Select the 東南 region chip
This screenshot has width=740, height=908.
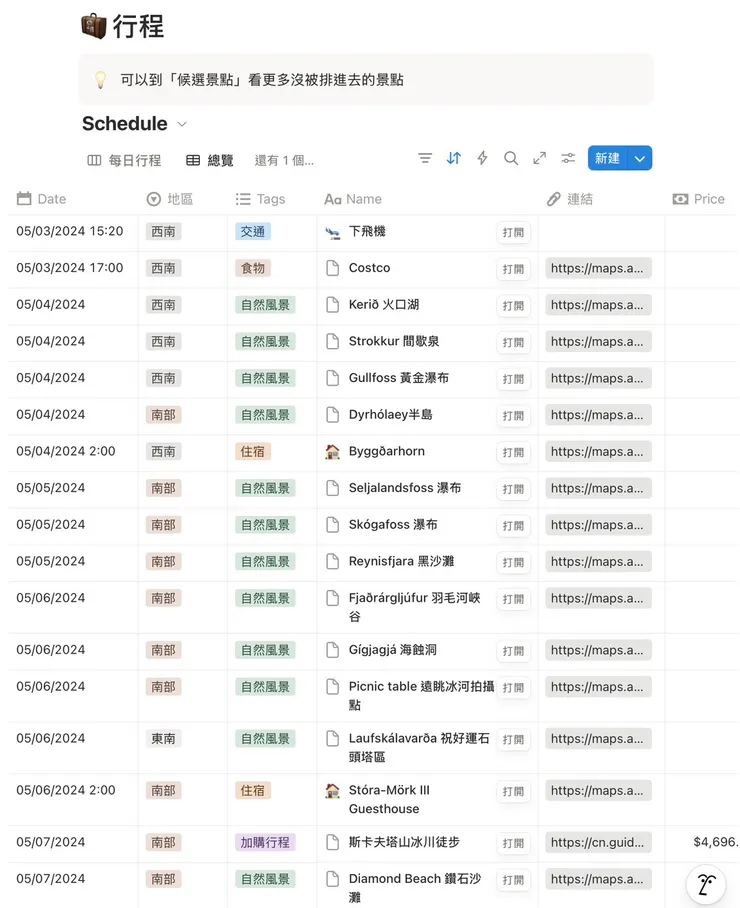pos(163,739)
